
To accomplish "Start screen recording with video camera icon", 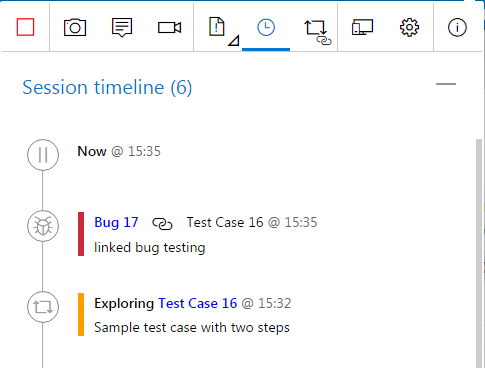I will click(169, 27).
